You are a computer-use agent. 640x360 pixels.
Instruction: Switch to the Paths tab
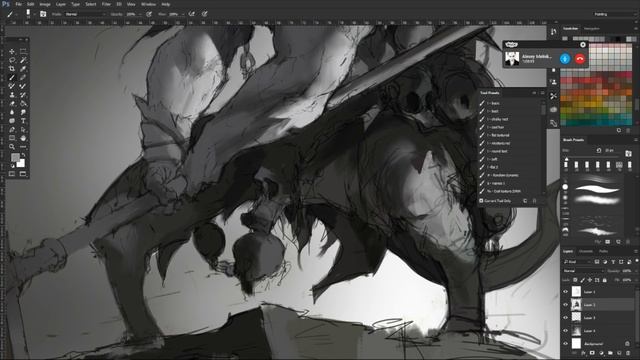[603, 251]
